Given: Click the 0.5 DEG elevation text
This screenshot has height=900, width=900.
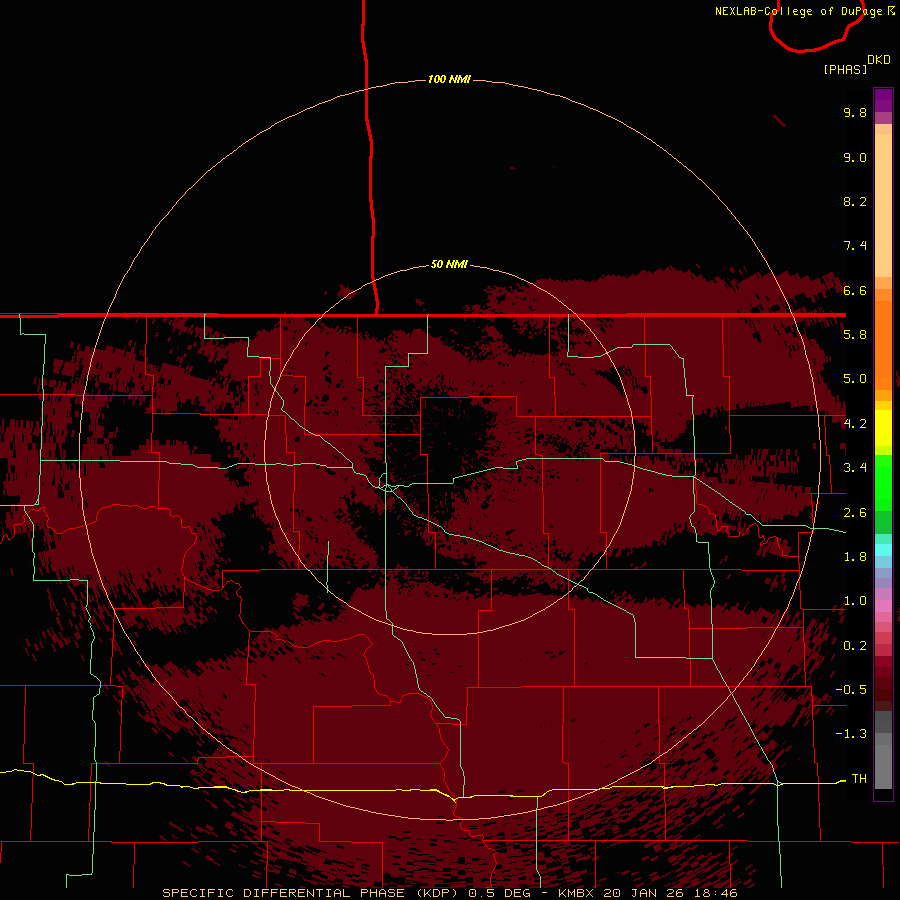Looking at the screenshot, I should point(499,893).
